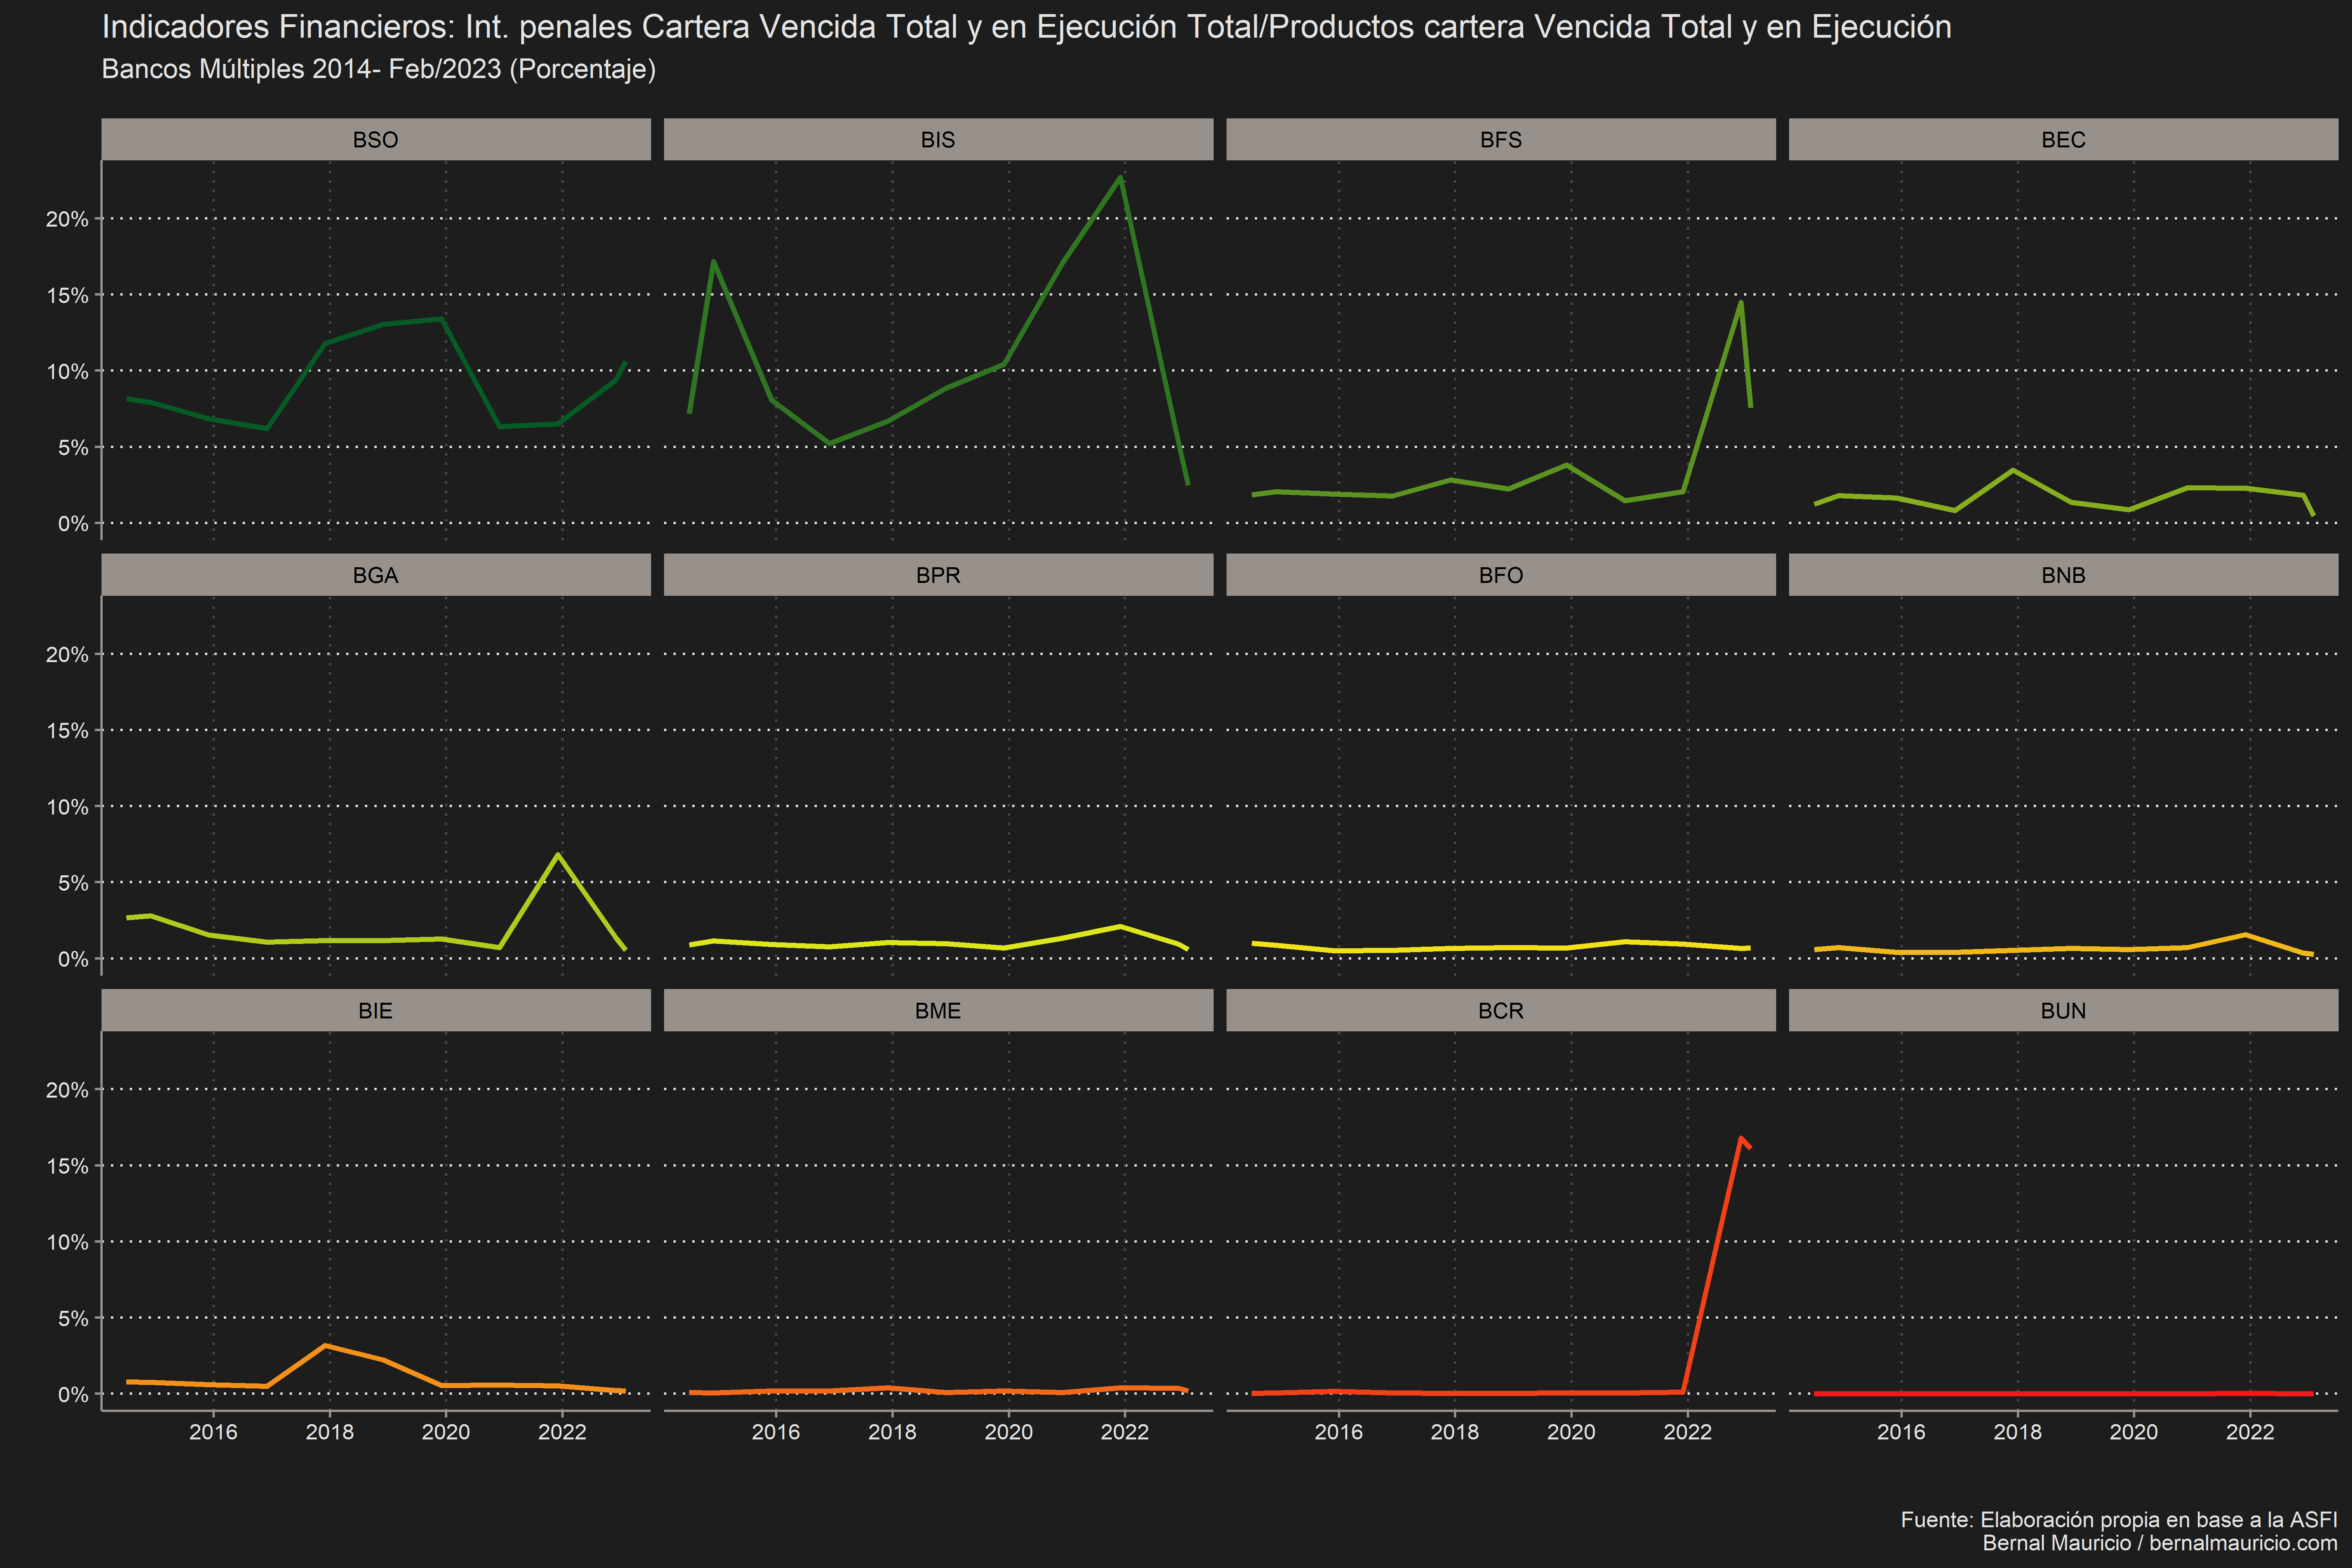Click the '5%' label on bottom row axis

click(x=73, y=1318)
